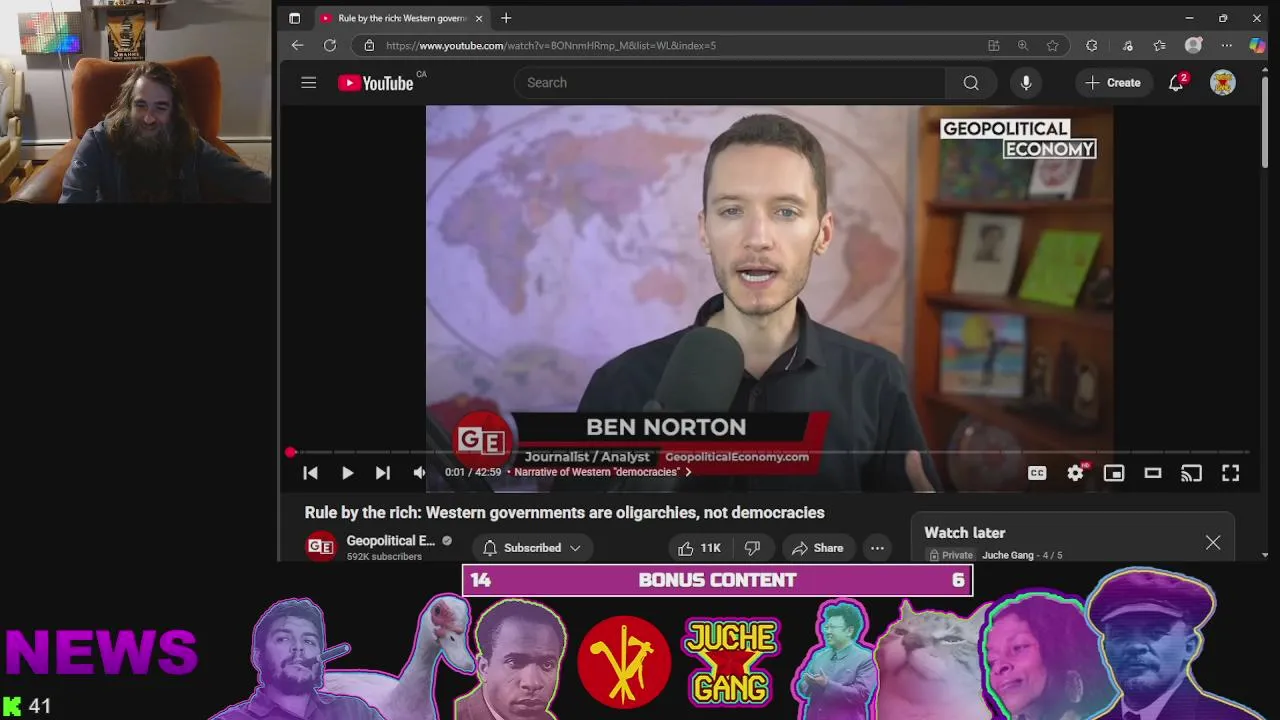The height and width of the screenshot is (720, 1280).
Task: Play the previous video in the playlist
Action: (310, 473)
